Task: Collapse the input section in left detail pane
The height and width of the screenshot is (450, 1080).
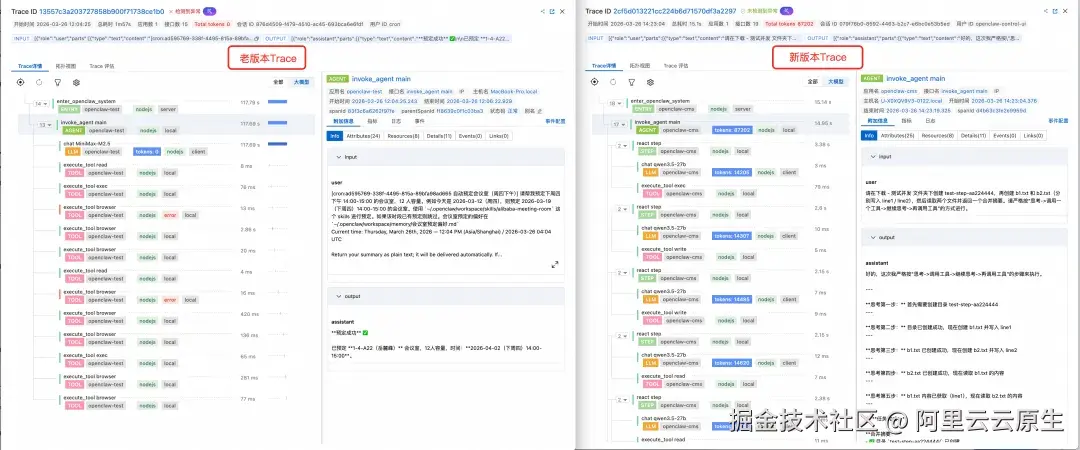Action: (338, 157)
